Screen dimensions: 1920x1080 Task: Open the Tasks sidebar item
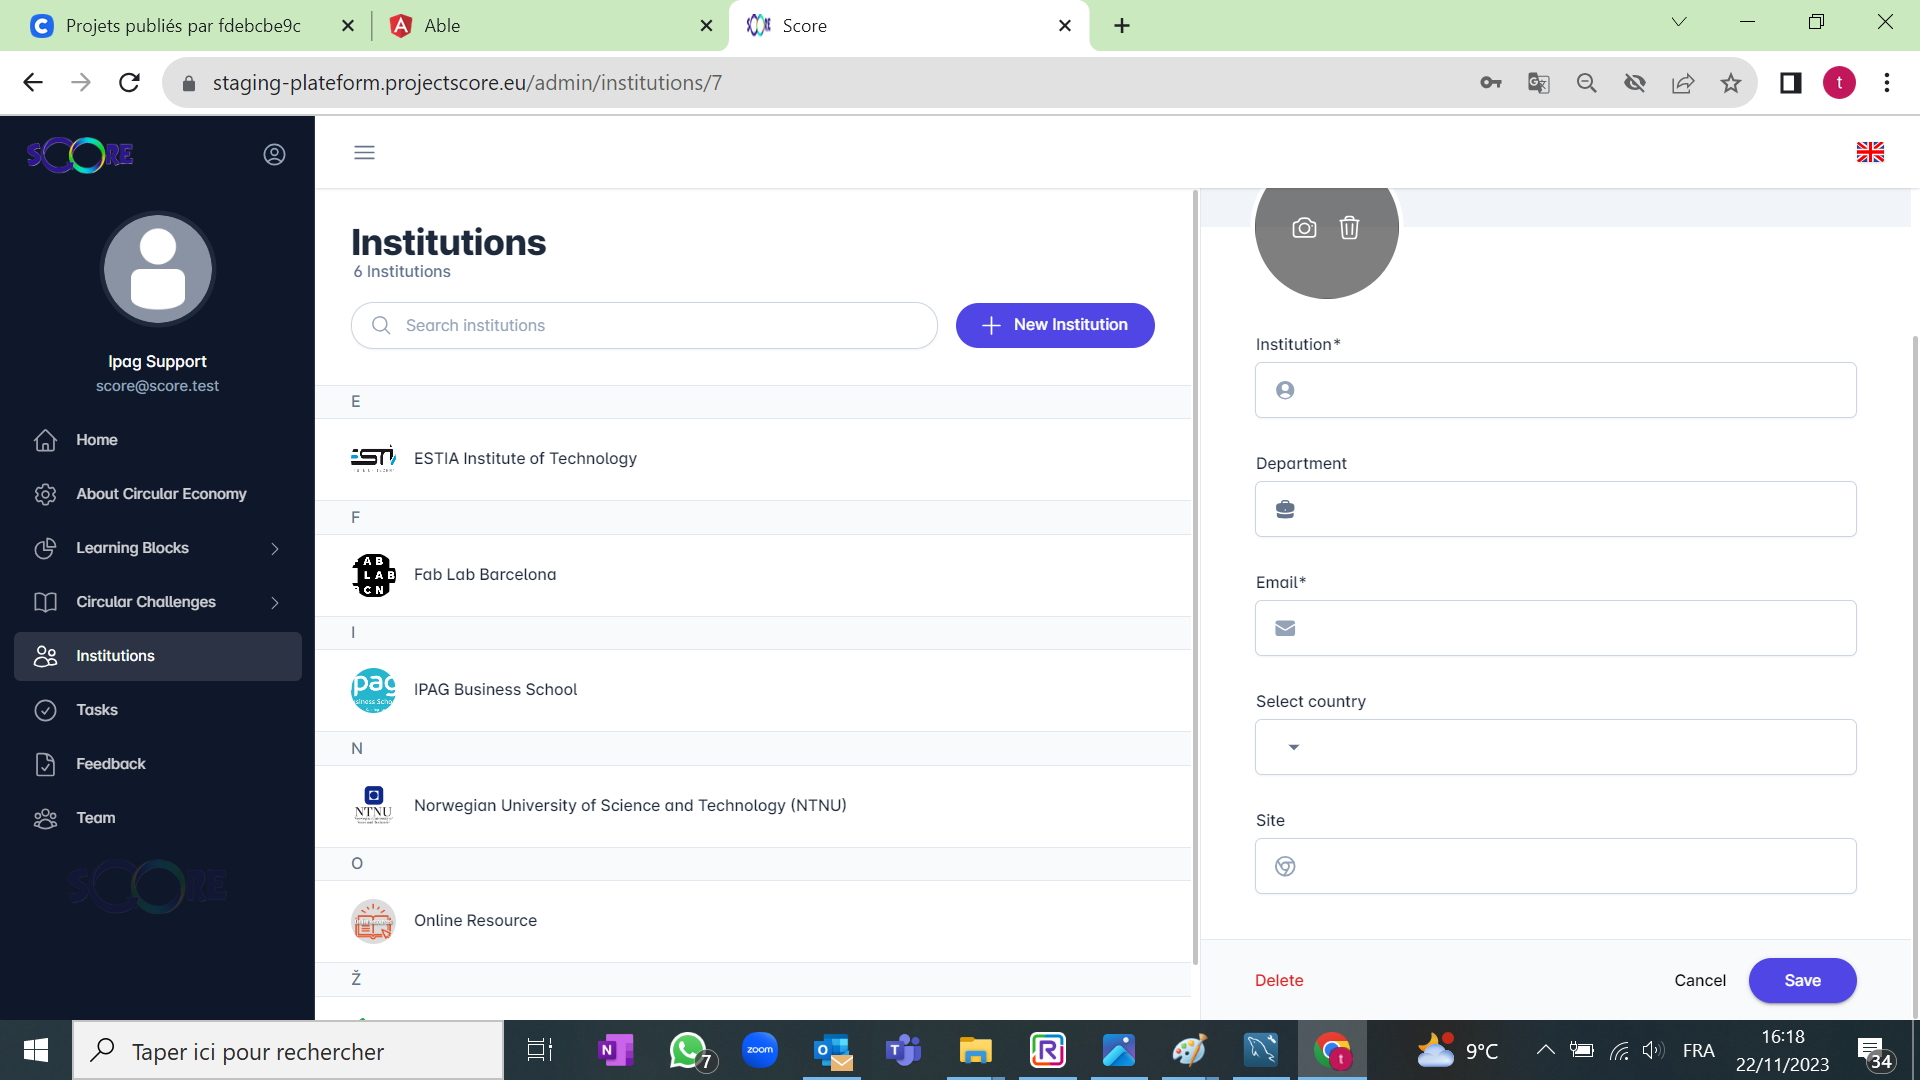click(x=97, y=710)
